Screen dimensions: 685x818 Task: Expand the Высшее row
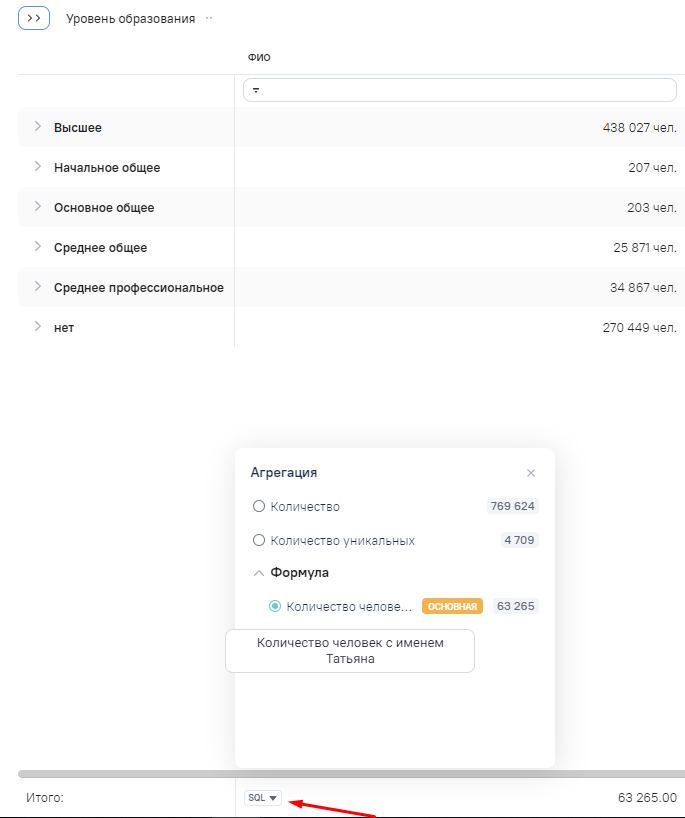pyautogui.click(x=38, y=127)
